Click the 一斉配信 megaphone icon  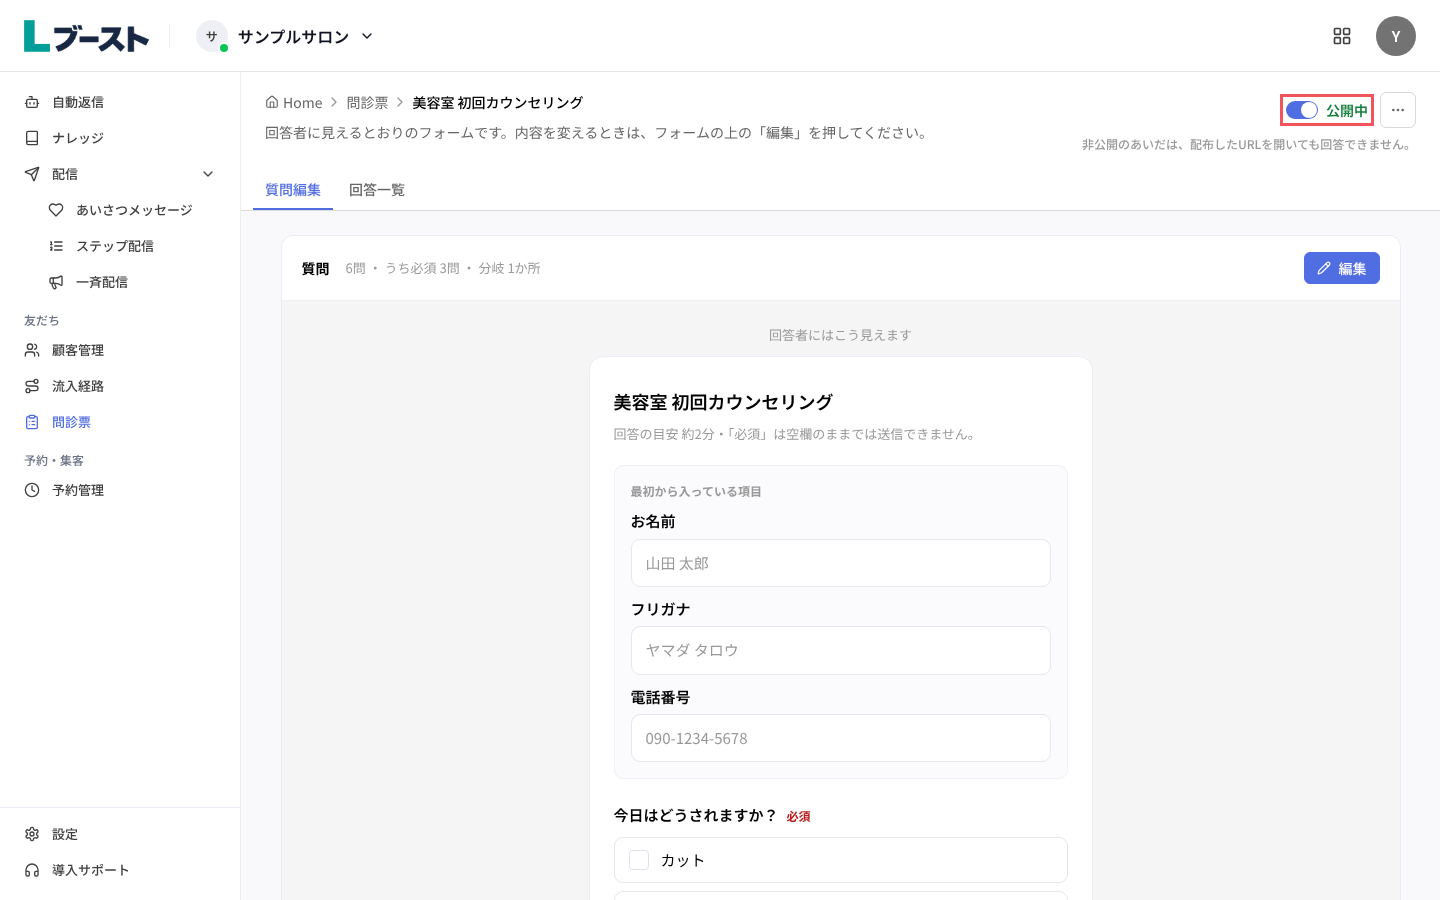point(56,282)
